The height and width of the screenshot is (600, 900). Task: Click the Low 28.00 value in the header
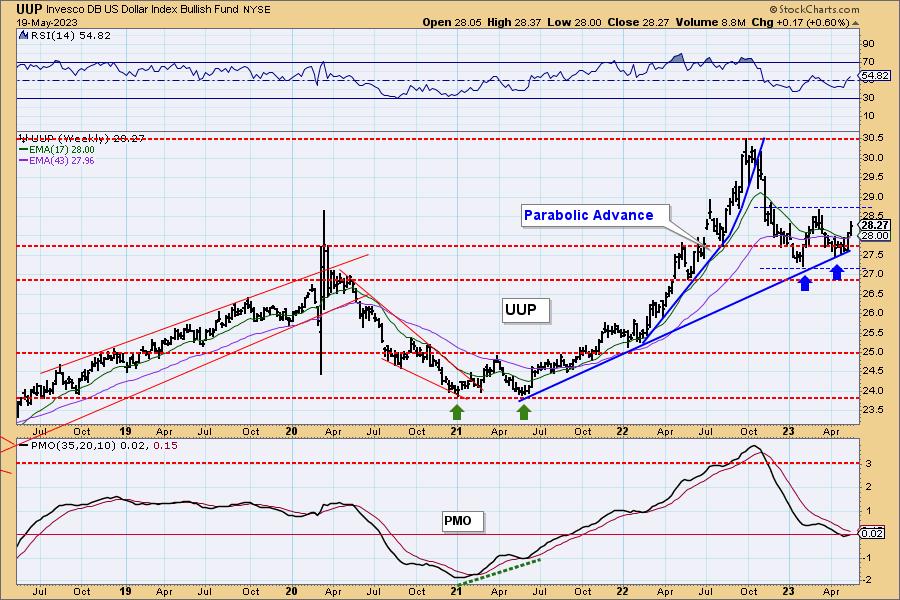tap(575, 22)
